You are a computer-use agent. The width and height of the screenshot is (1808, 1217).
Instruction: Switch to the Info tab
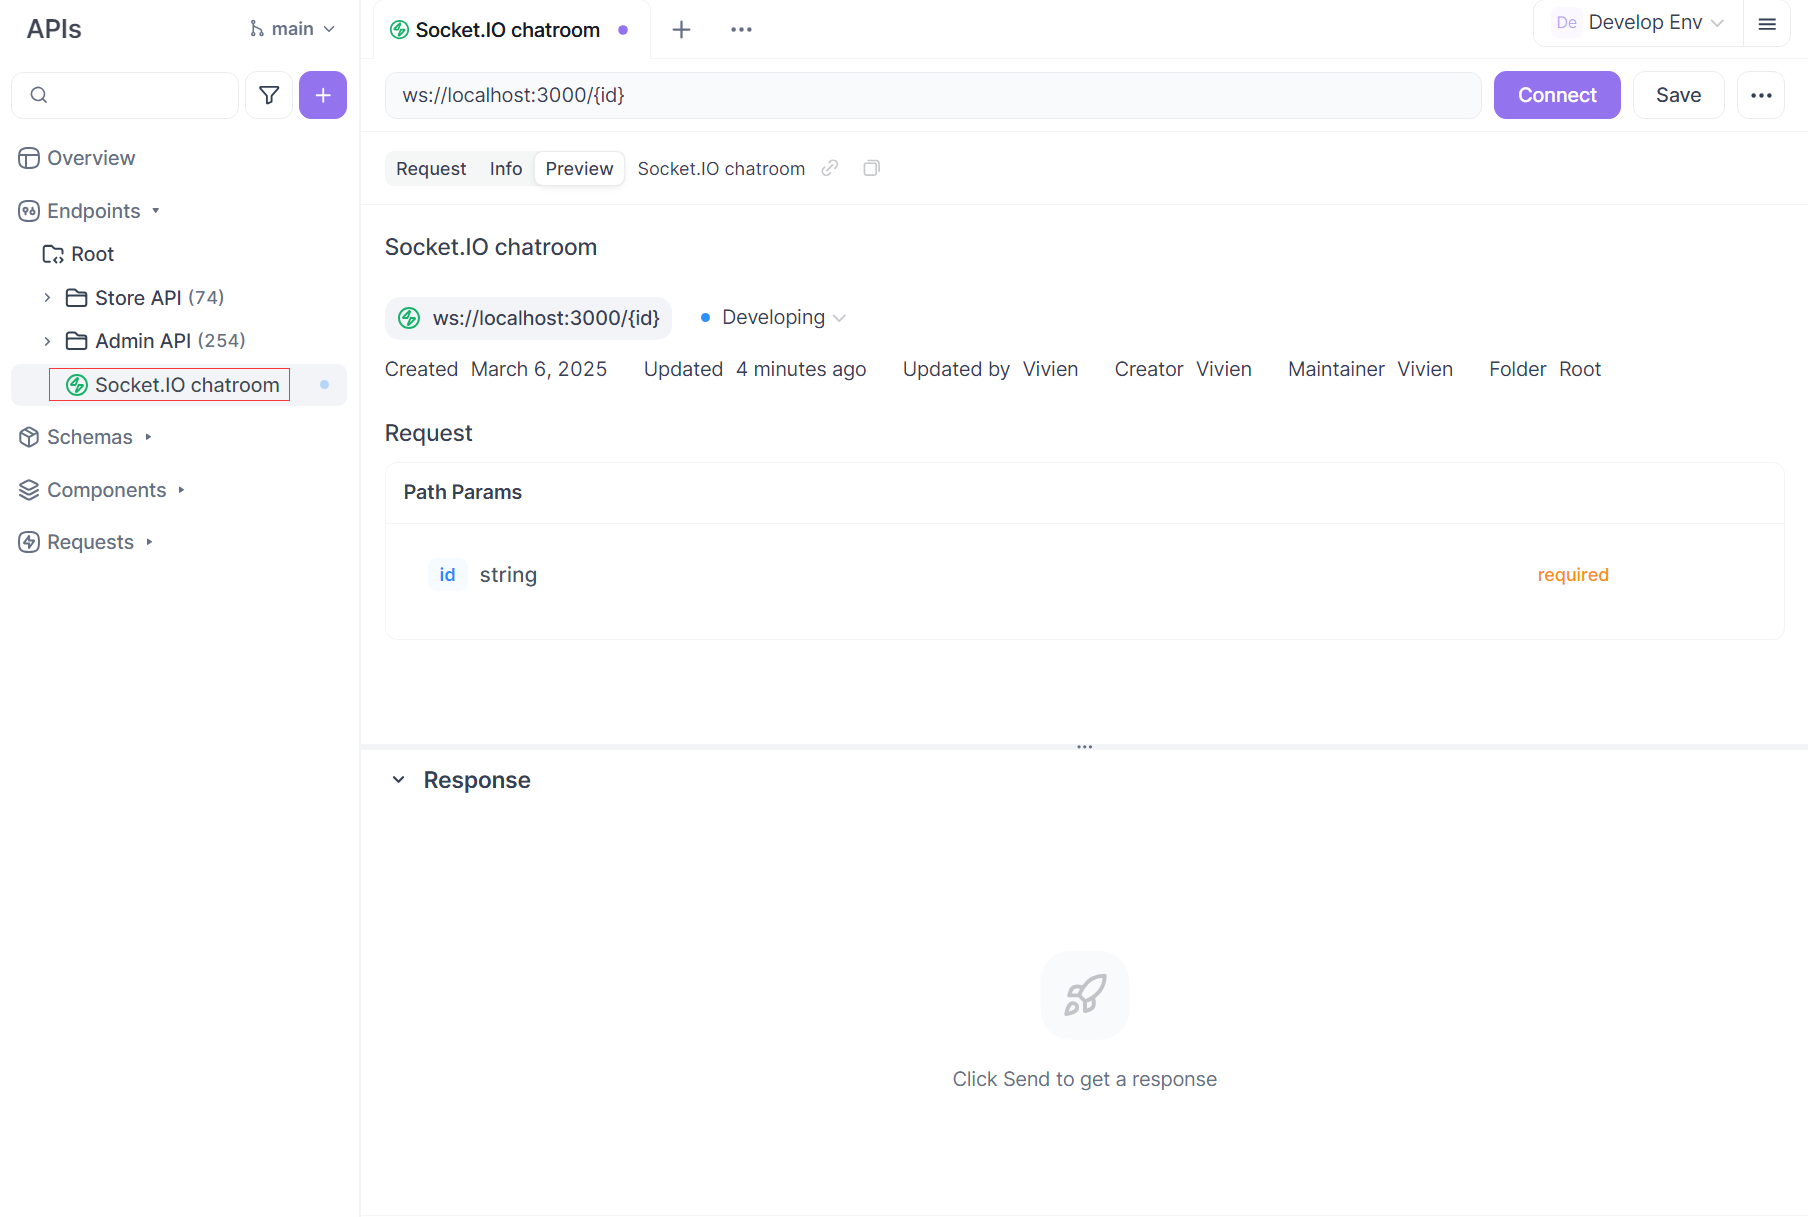[x=506, y=169]
